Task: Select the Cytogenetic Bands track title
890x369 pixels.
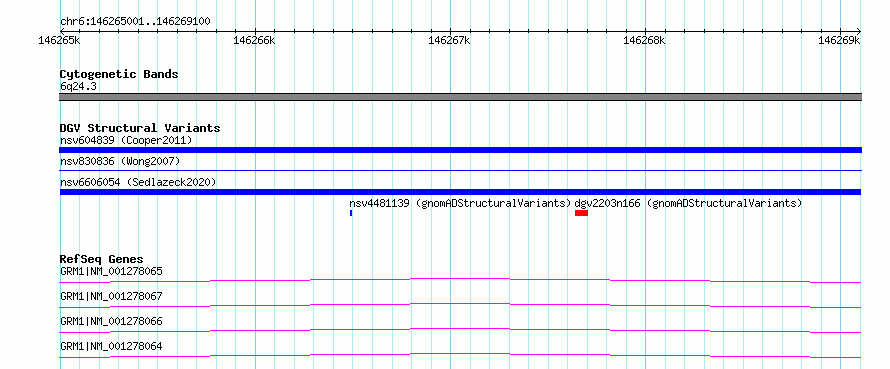Action: (x=119, y=74)
